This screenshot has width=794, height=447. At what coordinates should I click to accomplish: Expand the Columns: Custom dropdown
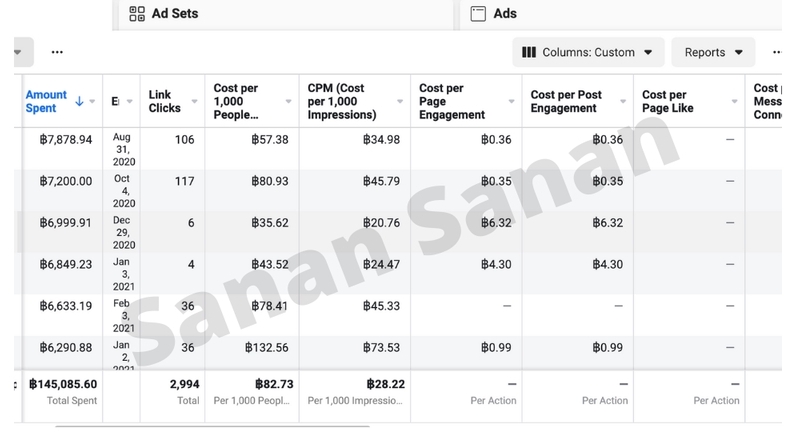click(x=648, y=52)
